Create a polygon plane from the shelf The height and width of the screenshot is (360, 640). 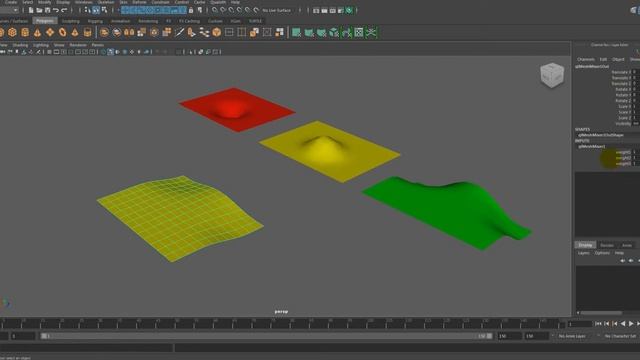pos(50,33)
